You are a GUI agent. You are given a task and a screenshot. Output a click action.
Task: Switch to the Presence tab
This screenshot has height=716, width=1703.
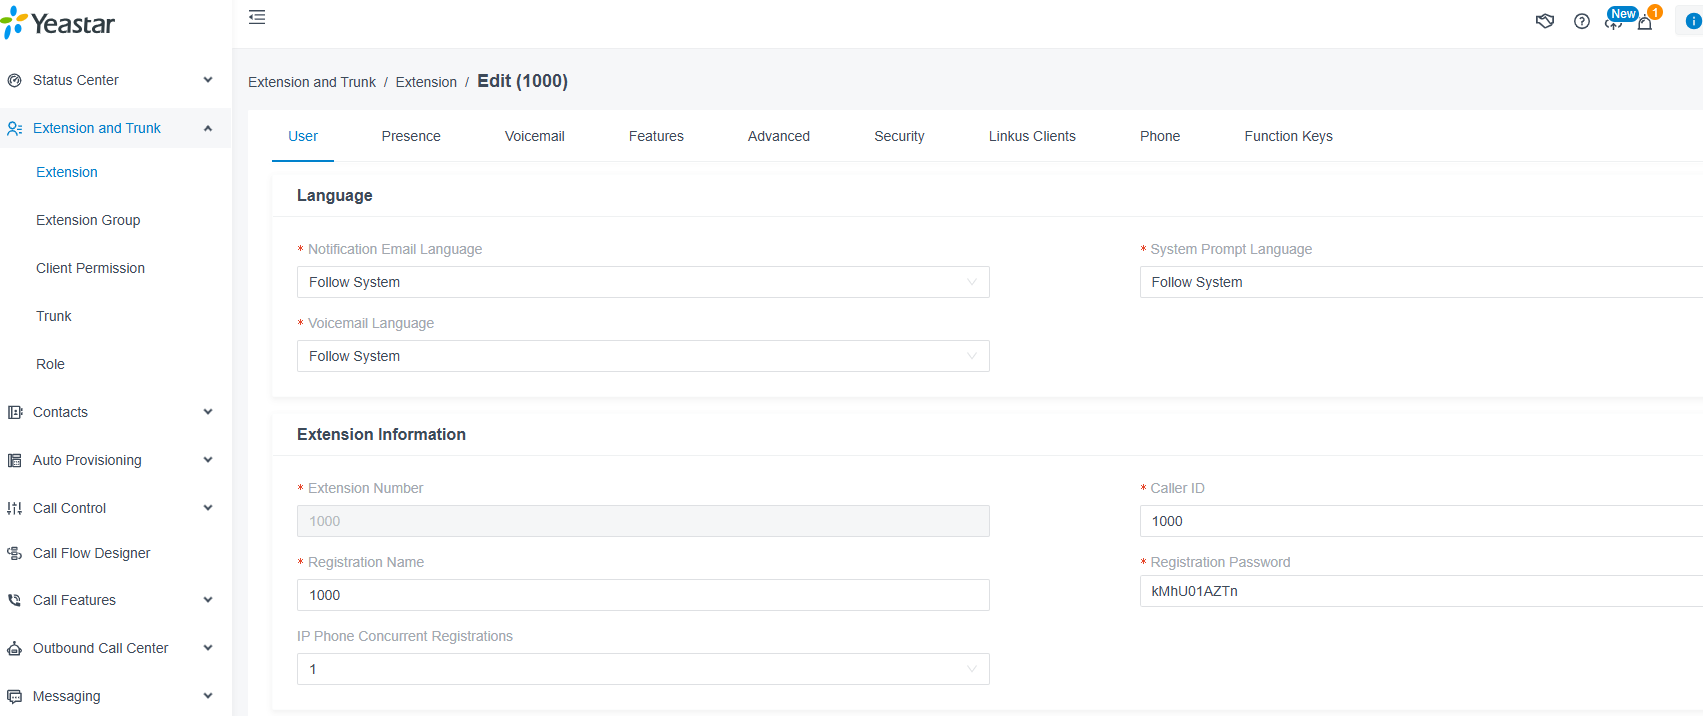pyautogui.click(x=411, y=136)
